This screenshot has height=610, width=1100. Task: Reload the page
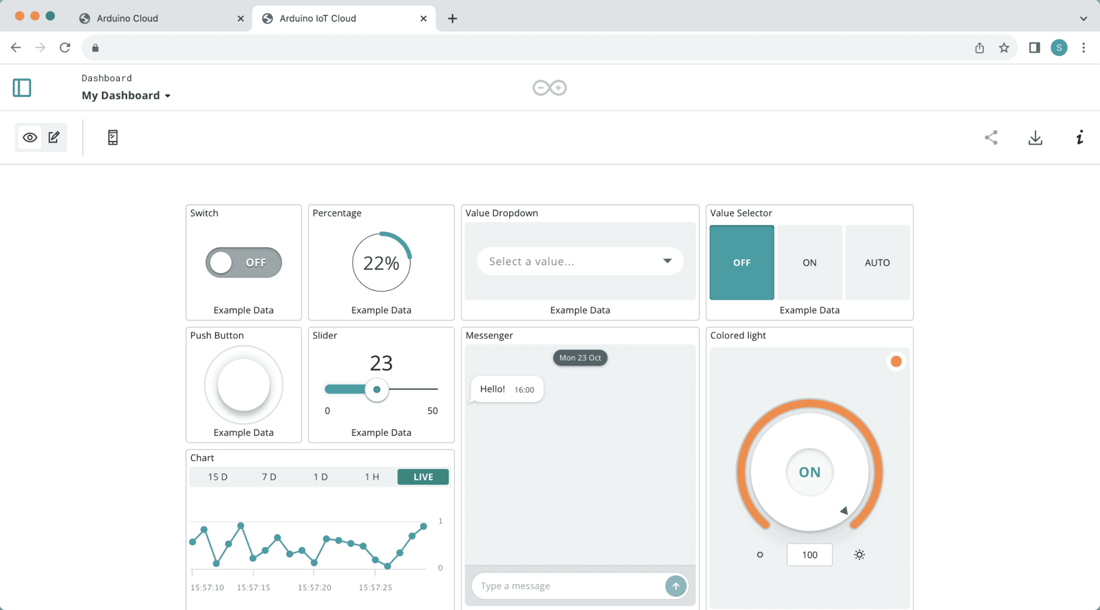coord(65,48)
